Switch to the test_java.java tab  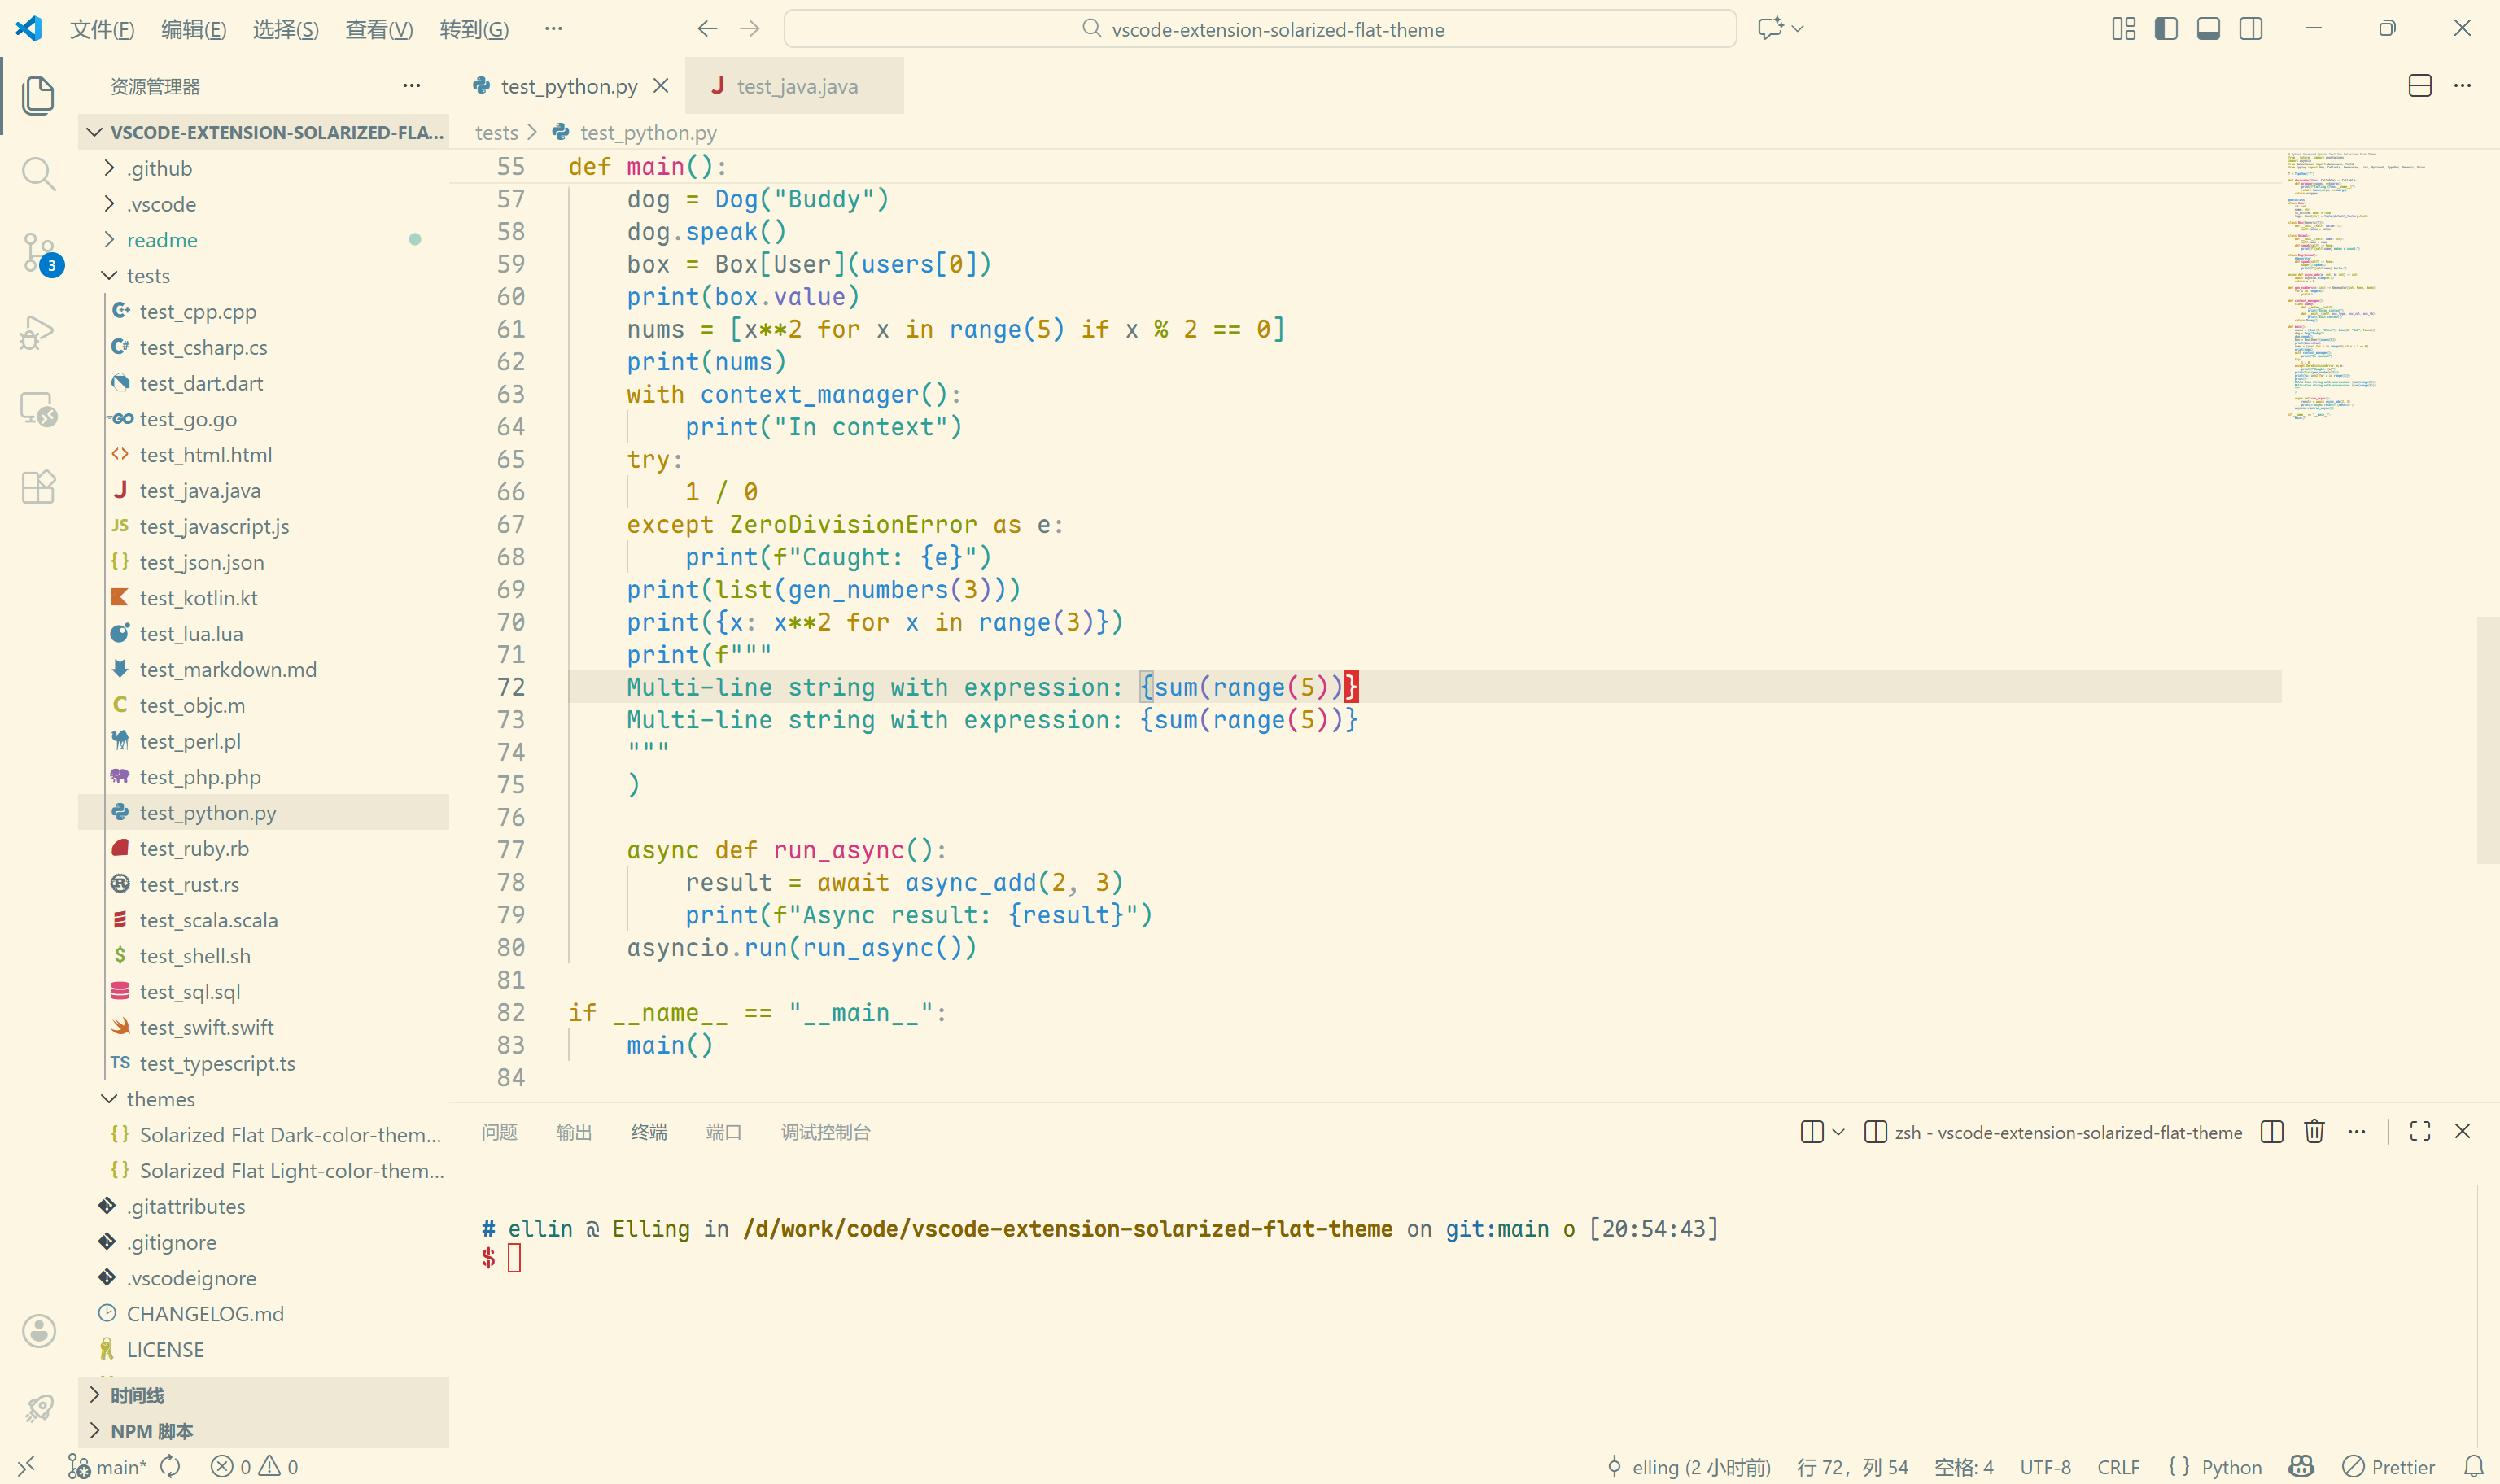click(x=795, y=85)
